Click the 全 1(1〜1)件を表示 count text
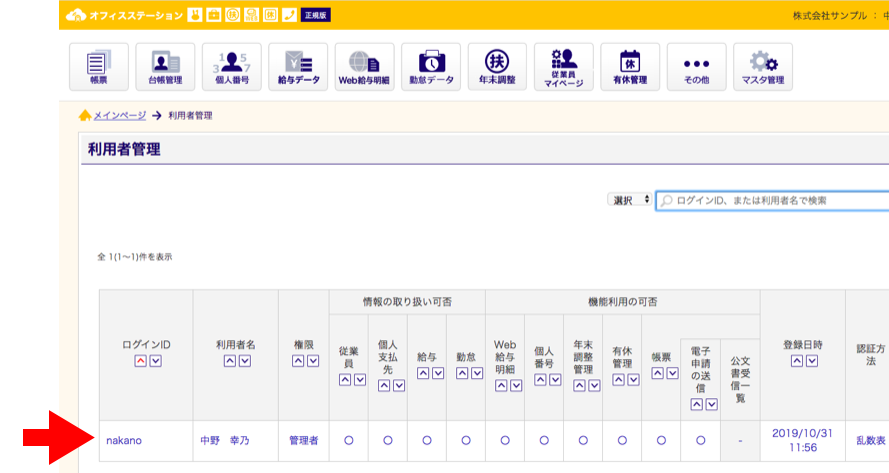 [x=135, y=257]
